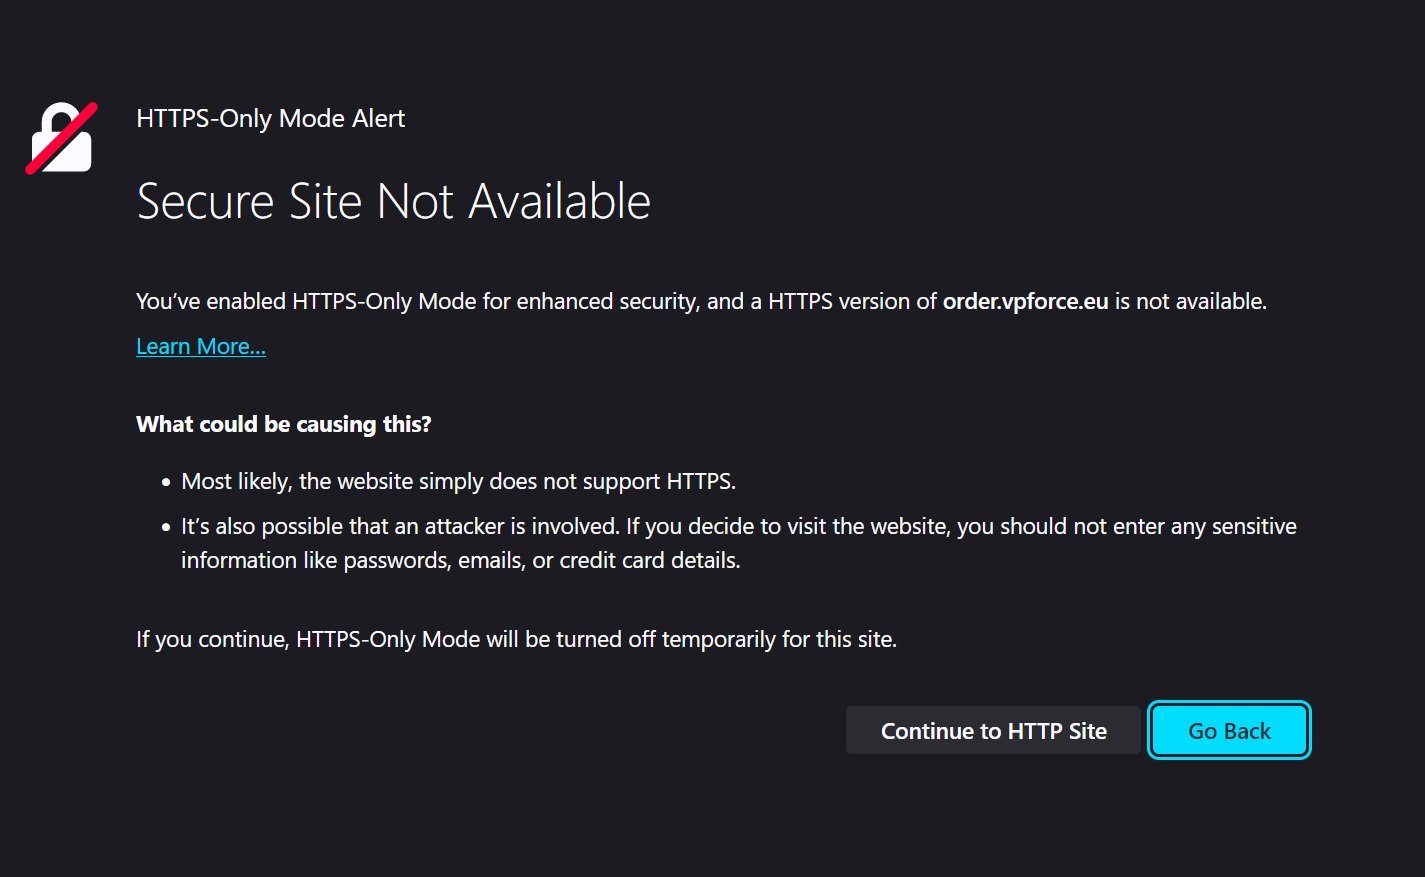Click the words is not available after the domain
1425x877 pixels.
1190,301
